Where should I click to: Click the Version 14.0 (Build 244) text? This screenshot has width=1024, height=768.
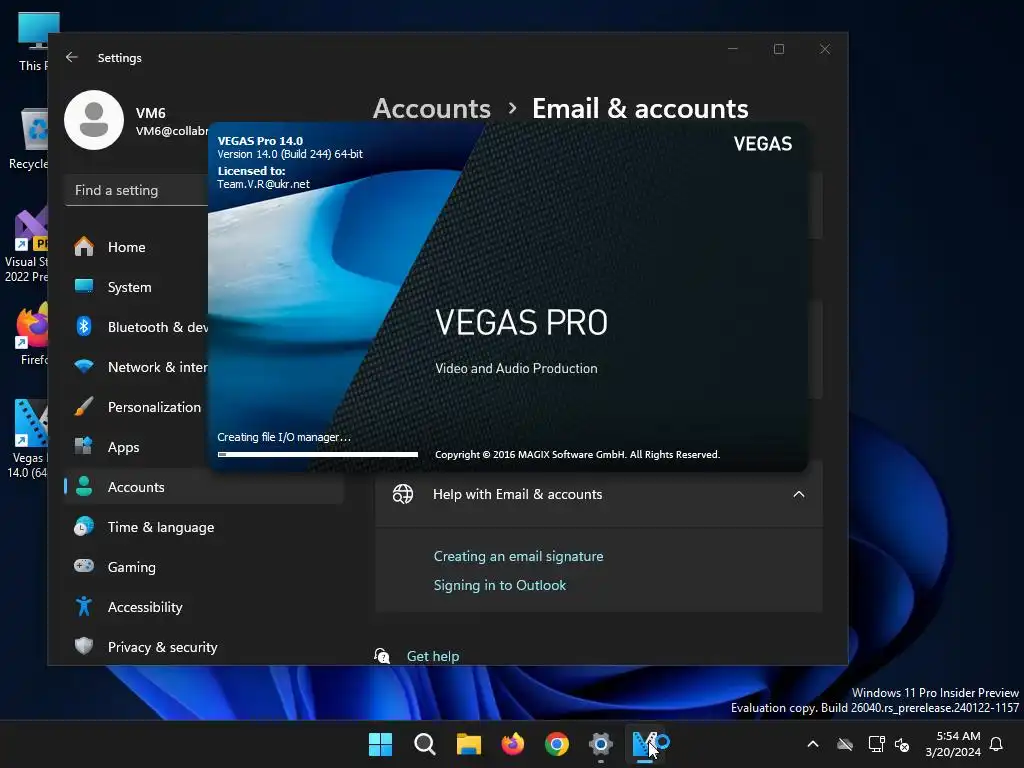pyautogui.click(x=290, y=154)
